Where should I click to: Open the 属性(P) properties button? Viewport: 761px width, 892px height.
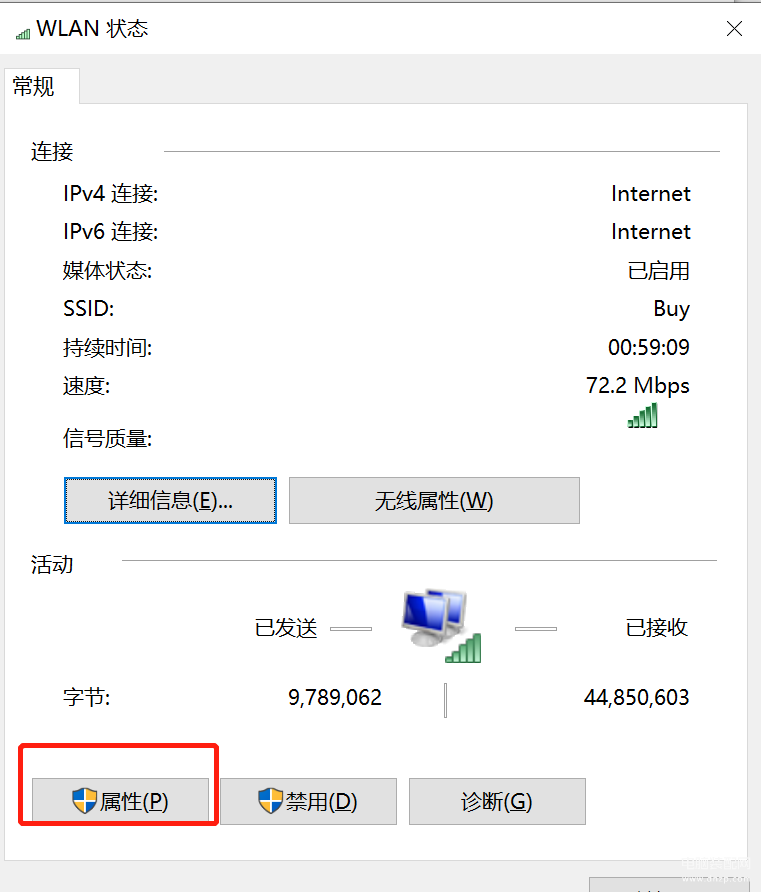(x=121, y=801)
